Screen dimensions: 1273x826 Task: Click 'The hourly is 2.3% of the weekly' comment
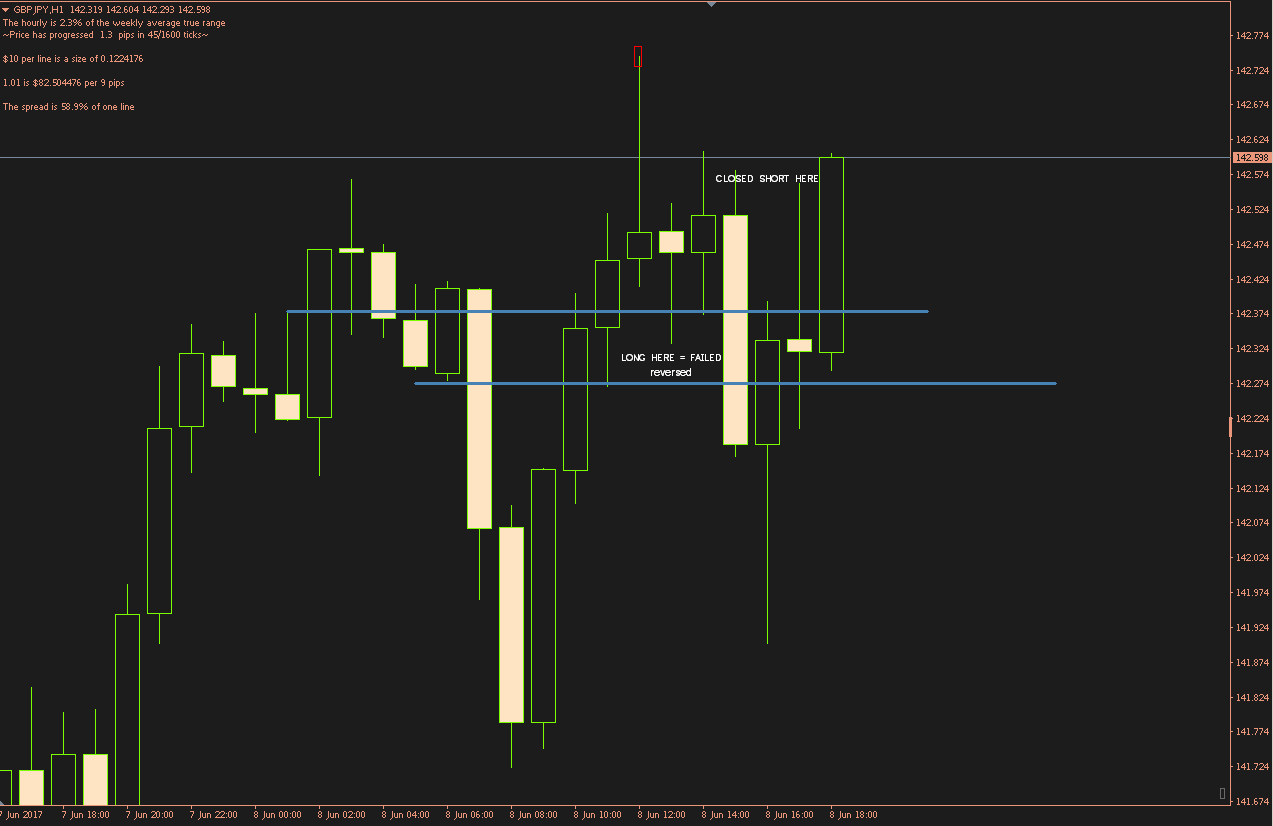[114, 23]
